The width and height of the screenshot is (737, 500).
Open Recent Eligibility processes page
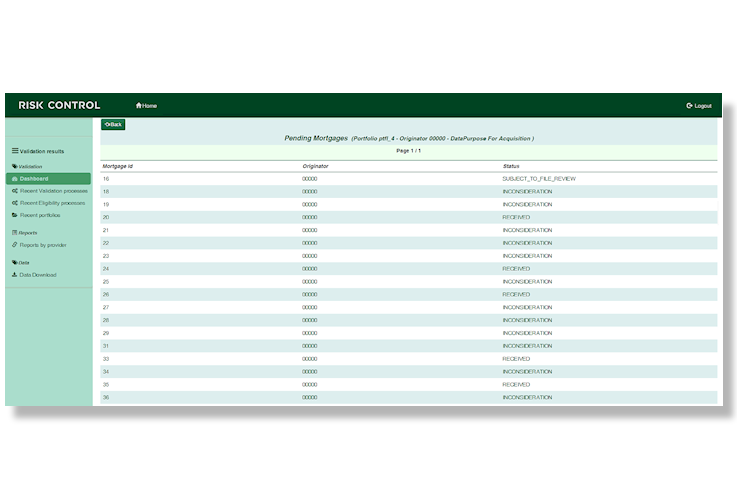(x=53, y=203)
